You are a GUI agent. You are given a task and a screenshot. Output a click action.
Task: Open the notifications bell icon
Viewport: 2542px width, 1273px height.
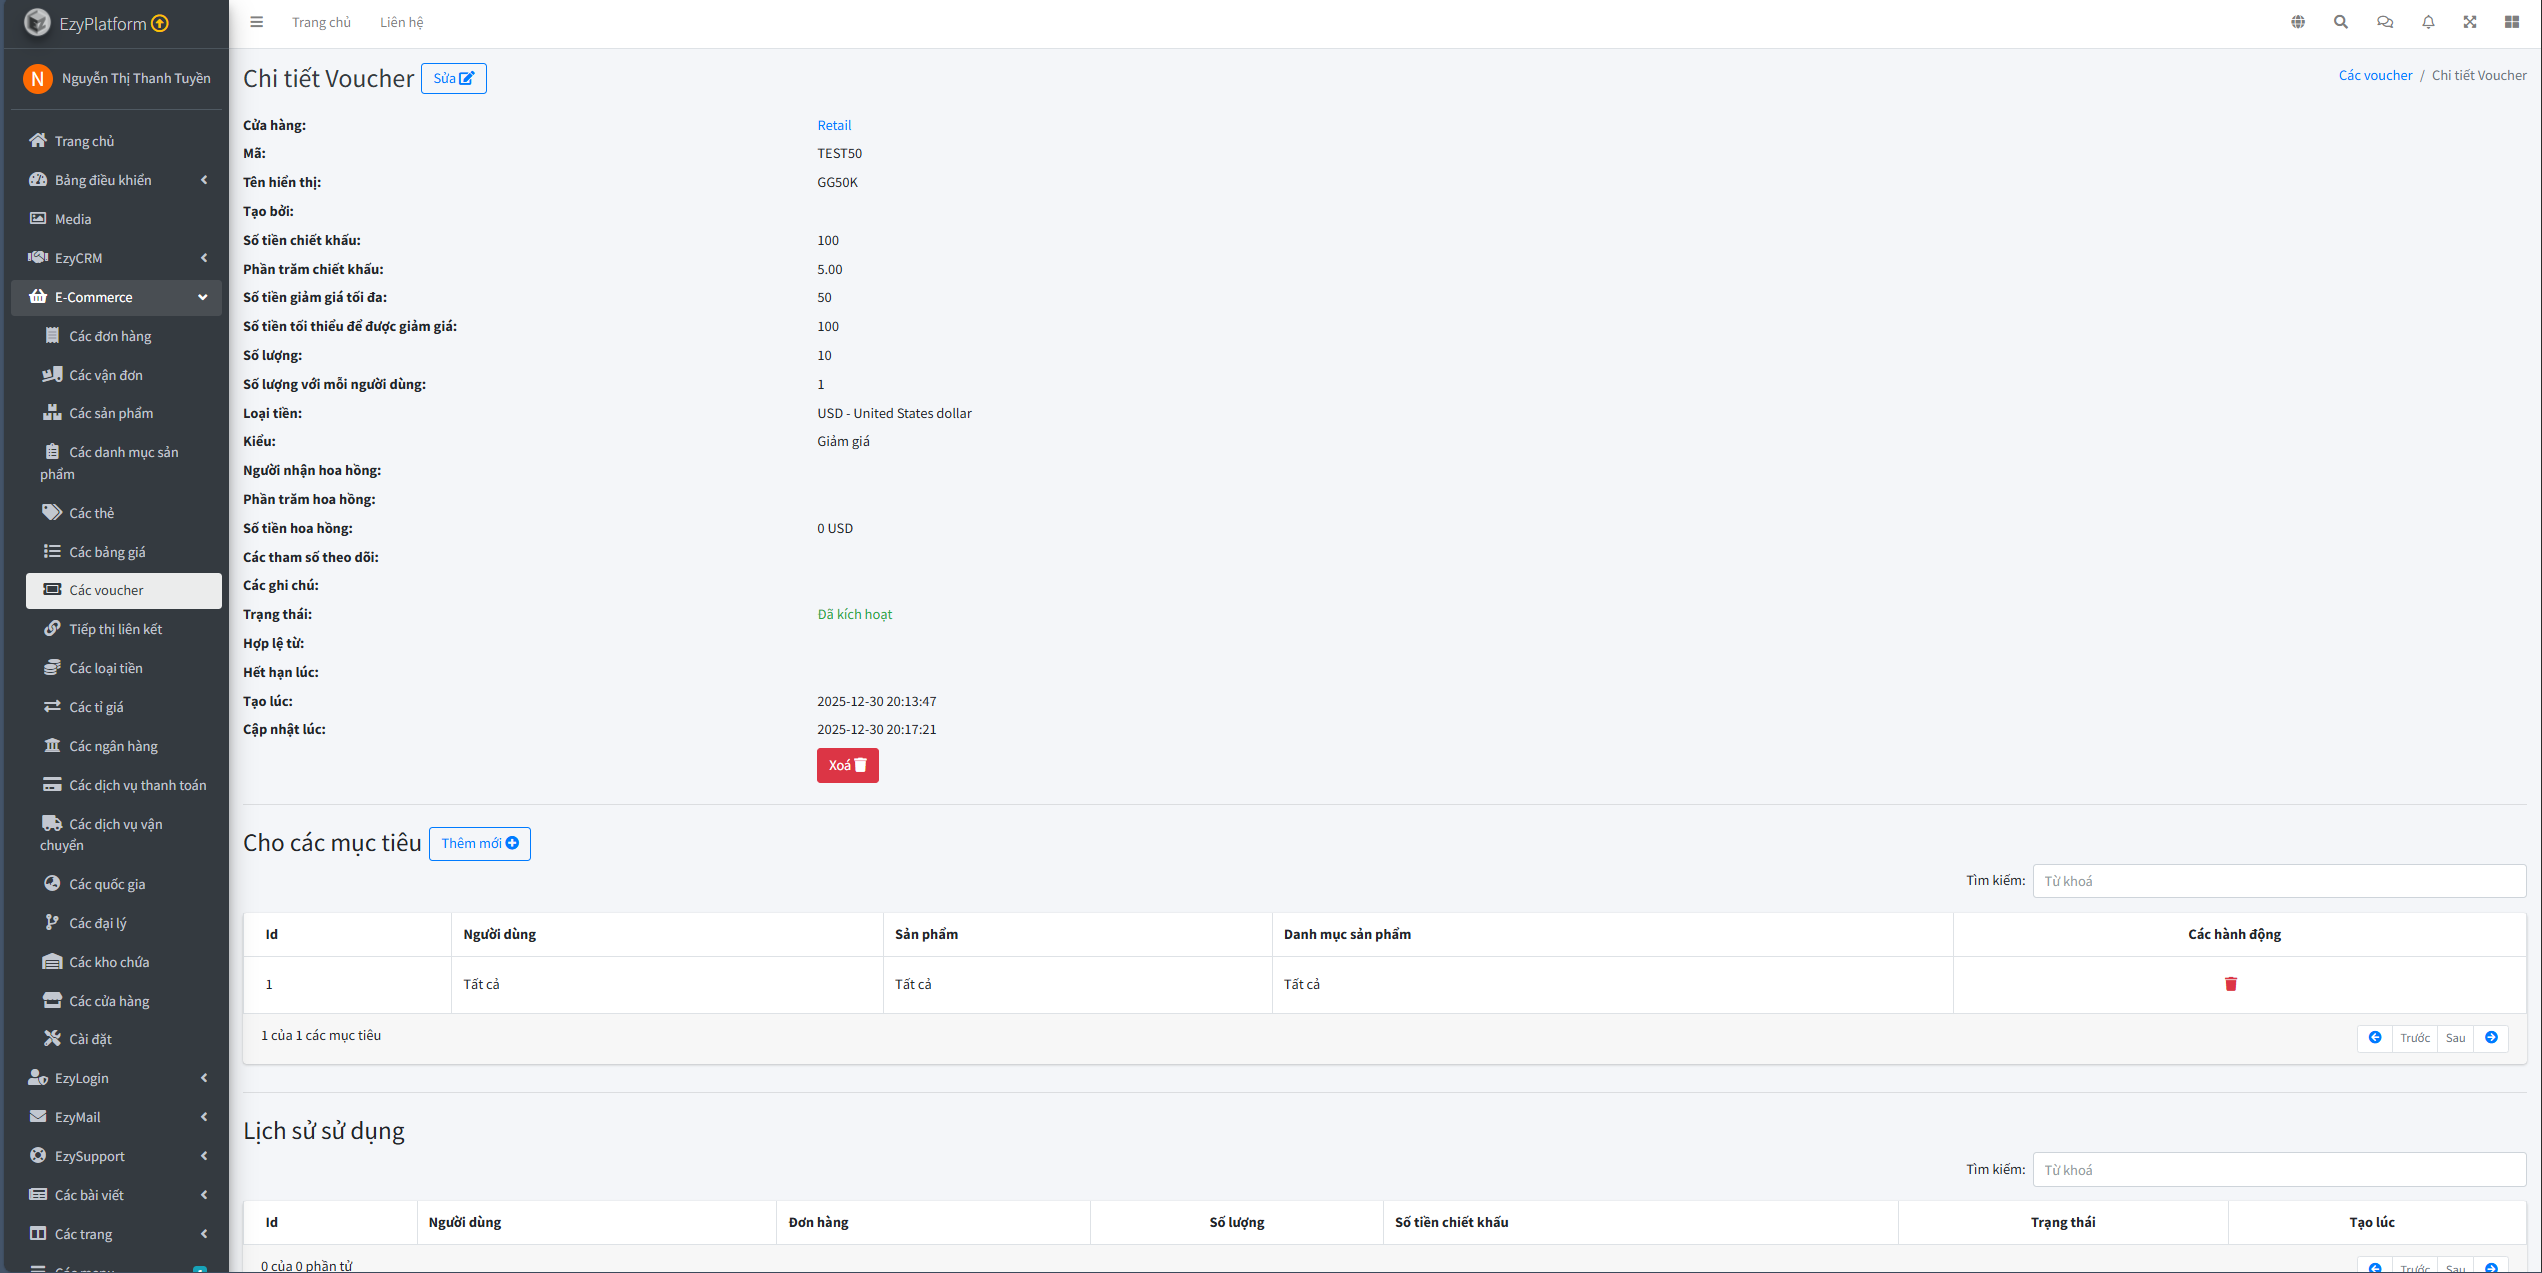(2428, 22)
